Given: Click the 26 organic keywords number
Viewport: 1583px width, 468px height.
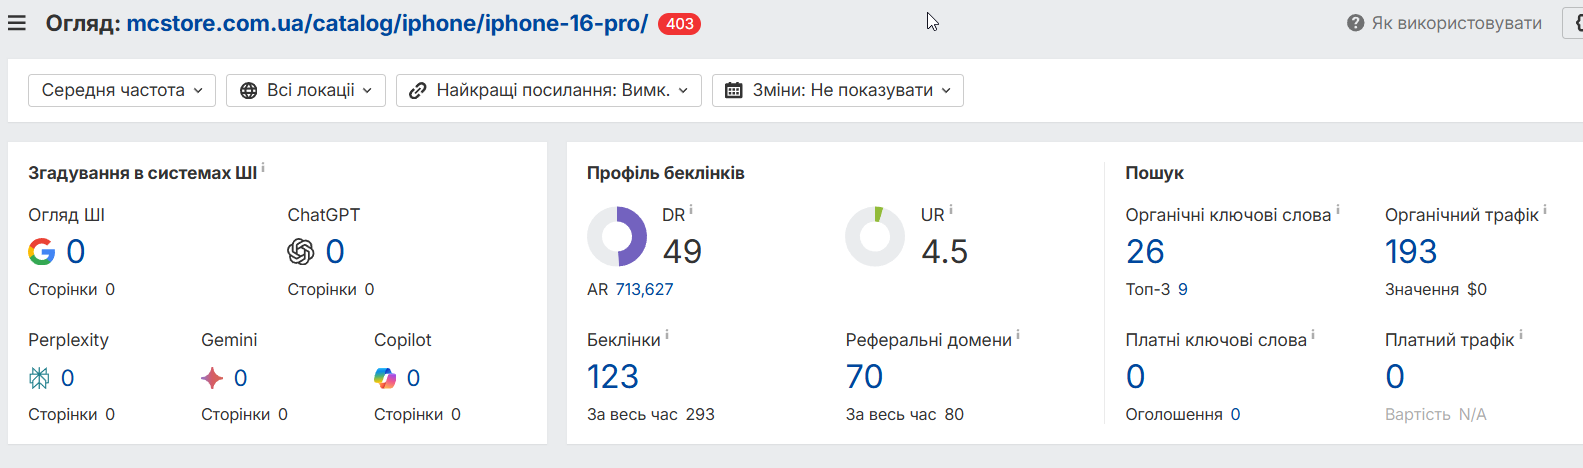Looking at the screenshot, I should [1145, 252].
